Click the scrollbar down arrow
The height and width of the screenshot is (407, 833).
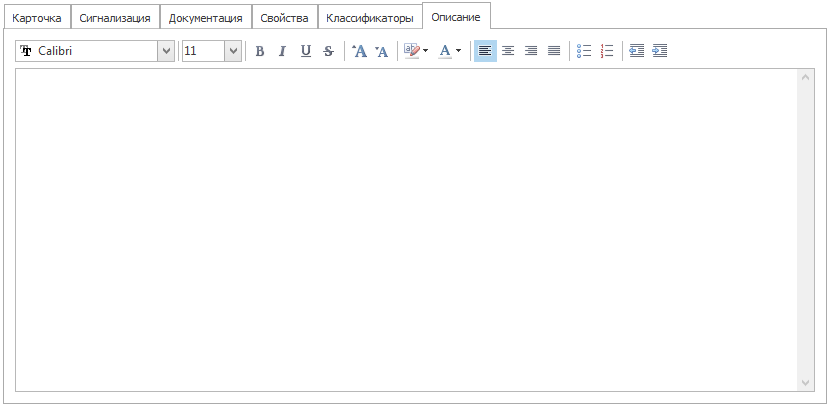(x=805, y=383)
